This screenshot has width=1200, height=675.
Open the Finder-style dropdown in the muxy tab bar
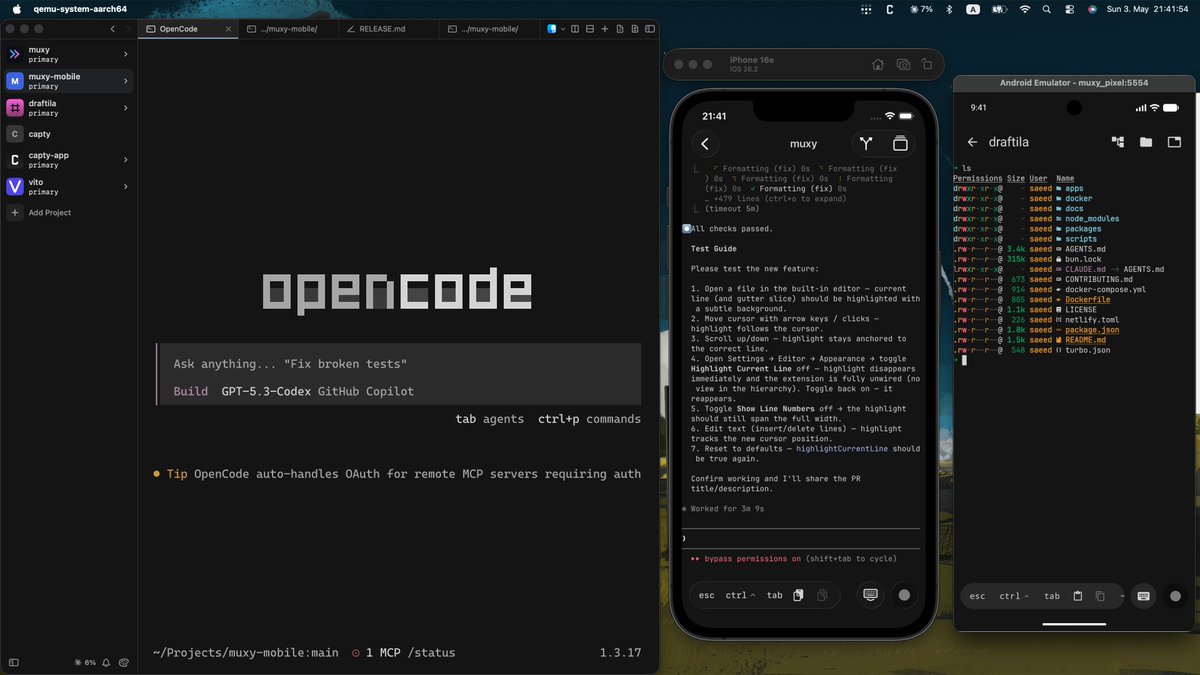[555, 29]
